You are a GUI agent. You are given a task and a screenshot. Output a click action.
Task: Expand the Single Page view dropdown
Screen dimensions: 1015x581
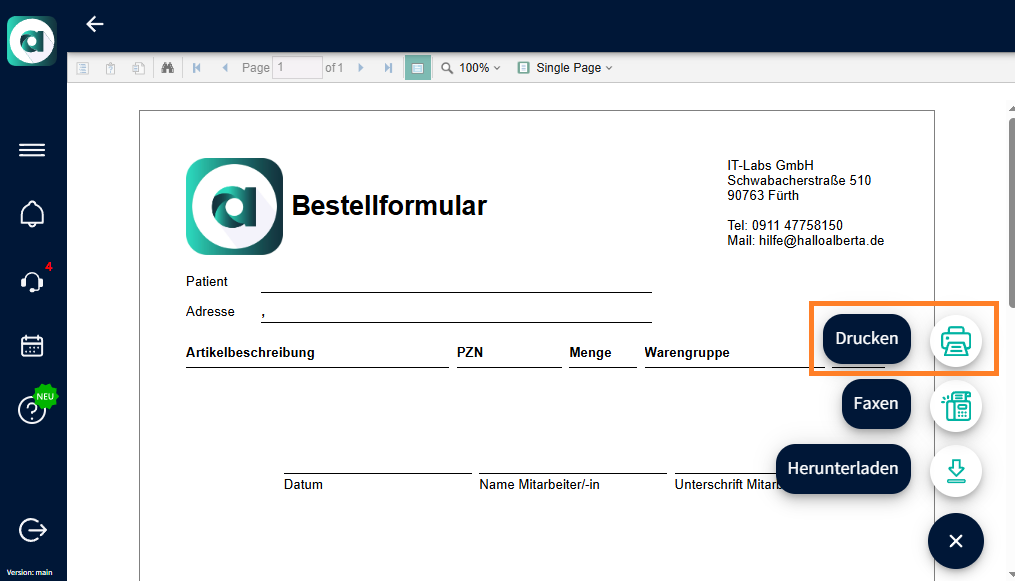[565, 68]
